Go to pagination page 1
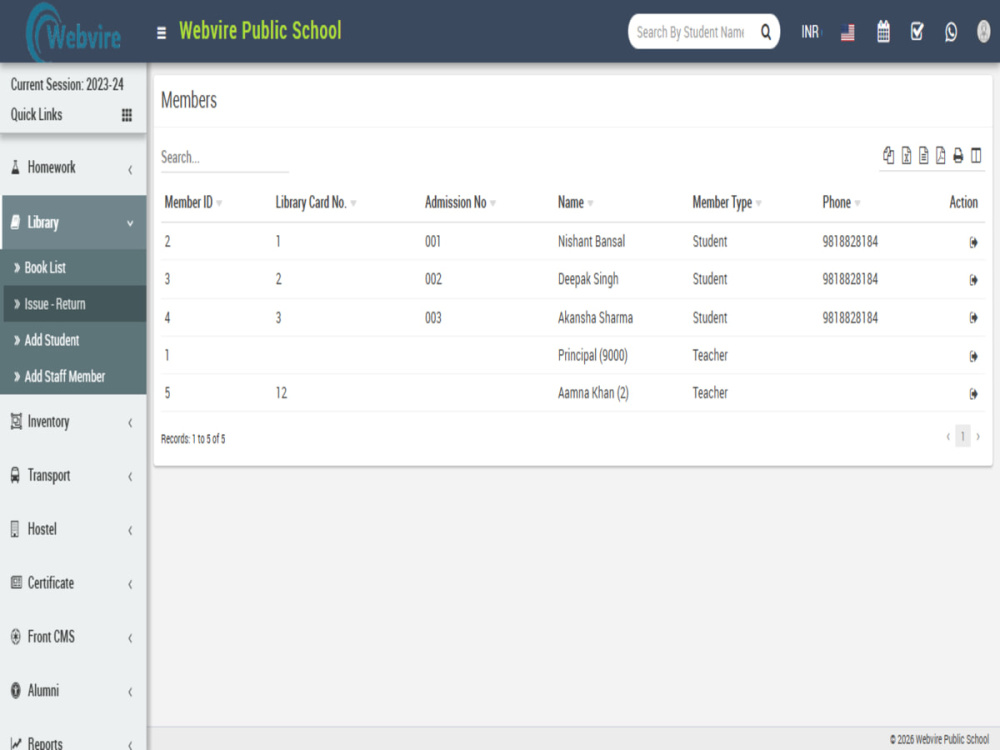The image size is (1000, 750). point(962,436)
